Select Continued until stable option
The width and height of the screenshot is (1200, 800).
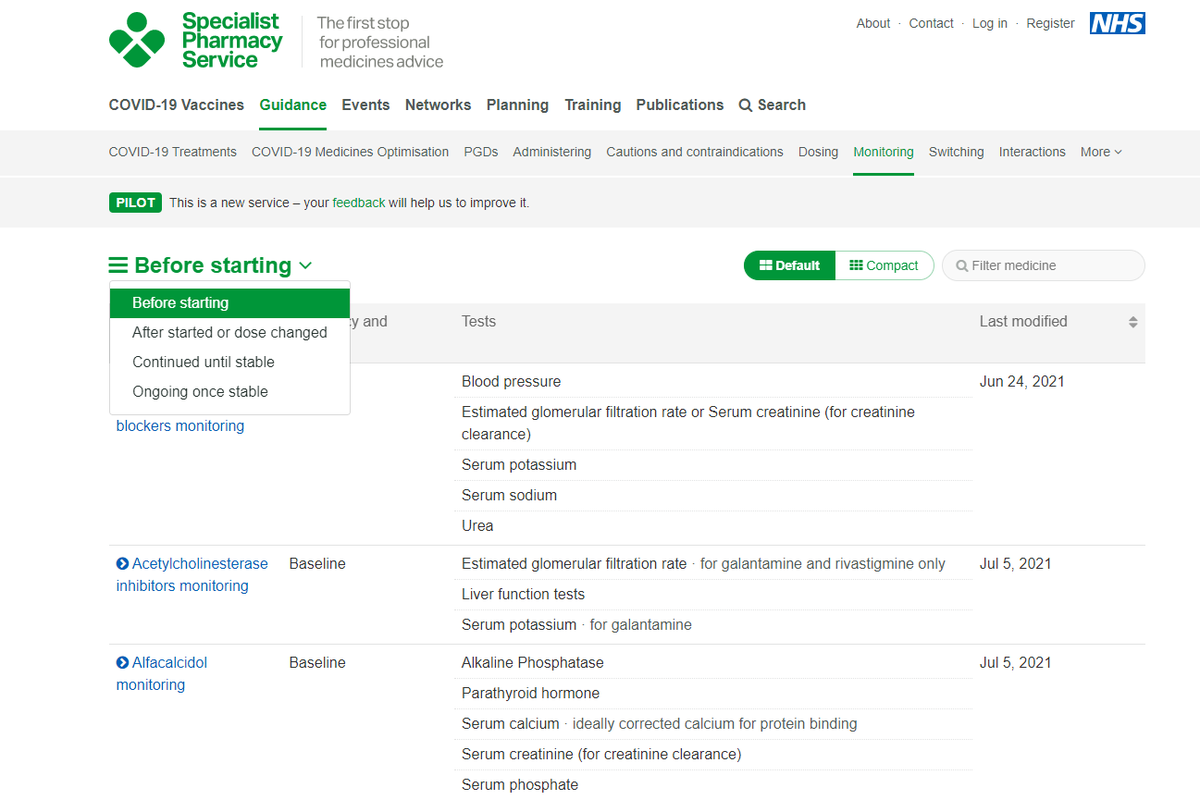(230, 362)
